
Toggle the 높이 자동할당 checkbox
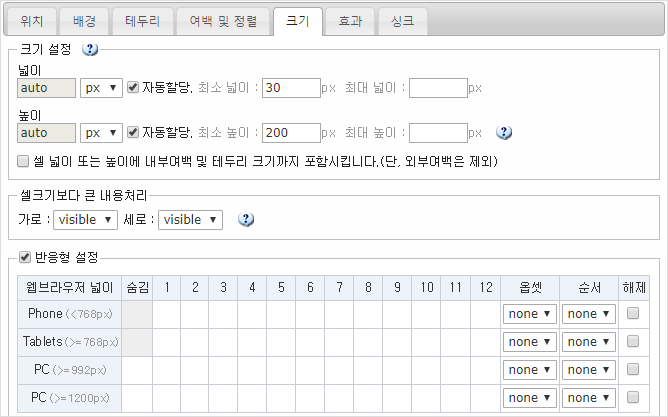[x=133, y=132]
